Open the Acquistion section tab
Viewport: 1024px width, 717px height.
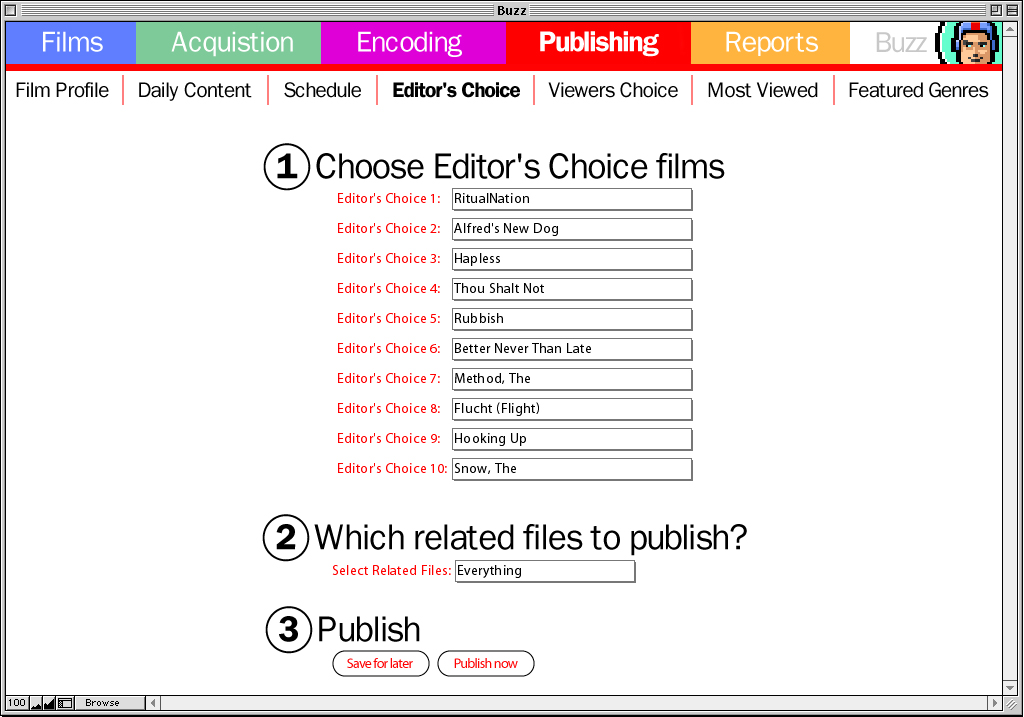coord(229,42)
